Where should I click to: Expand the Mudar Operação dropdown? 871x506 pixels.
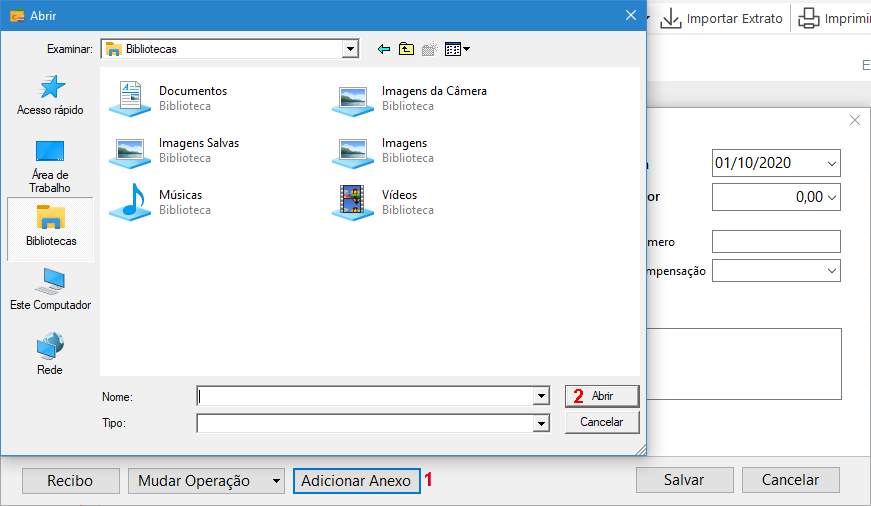point(276,481)
